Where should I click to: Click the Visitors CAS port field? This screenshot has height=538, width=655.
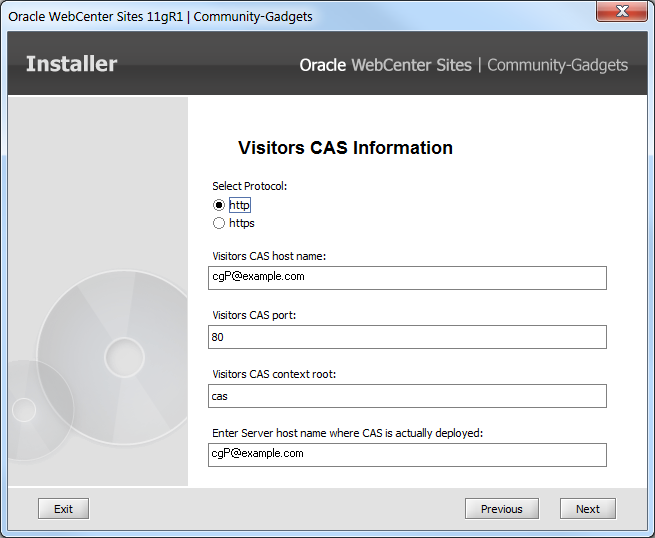pyautogui.click(x=407, y=337)
